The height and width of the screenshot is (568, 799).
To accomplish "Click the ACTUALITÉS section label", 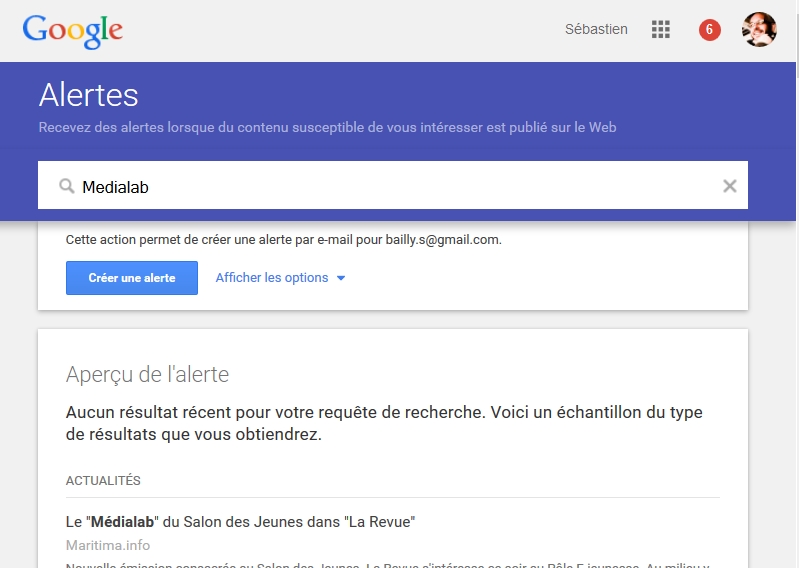I will pos(103,480).
